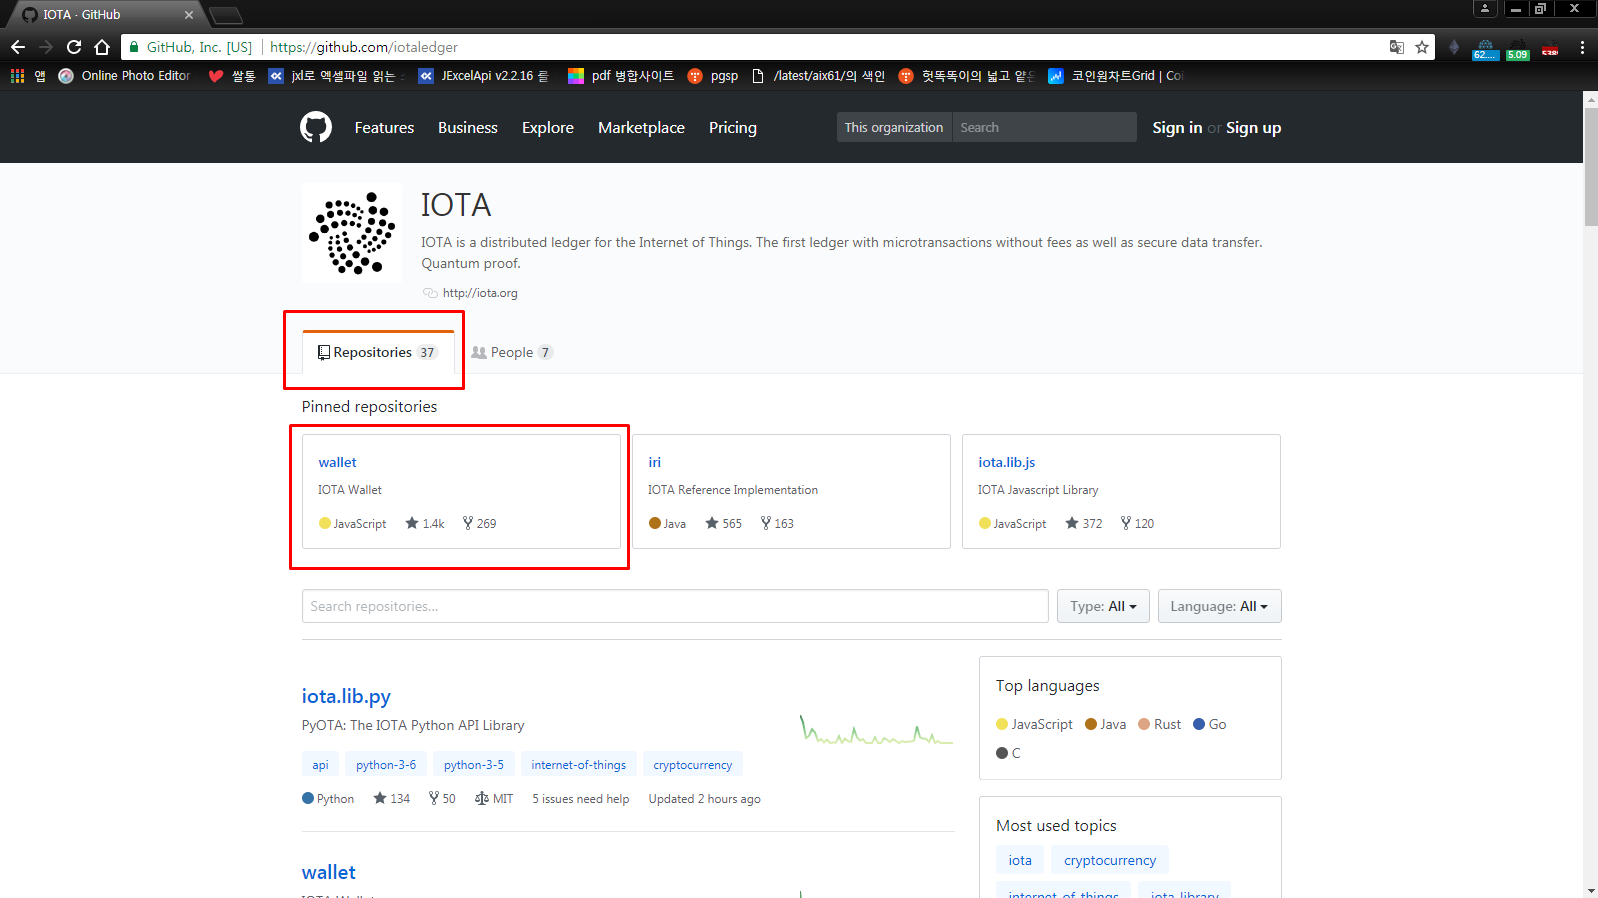This screenshot has width=1598, height=898.
Task: Open the http://iota.org website link
Action: (480, 293)
